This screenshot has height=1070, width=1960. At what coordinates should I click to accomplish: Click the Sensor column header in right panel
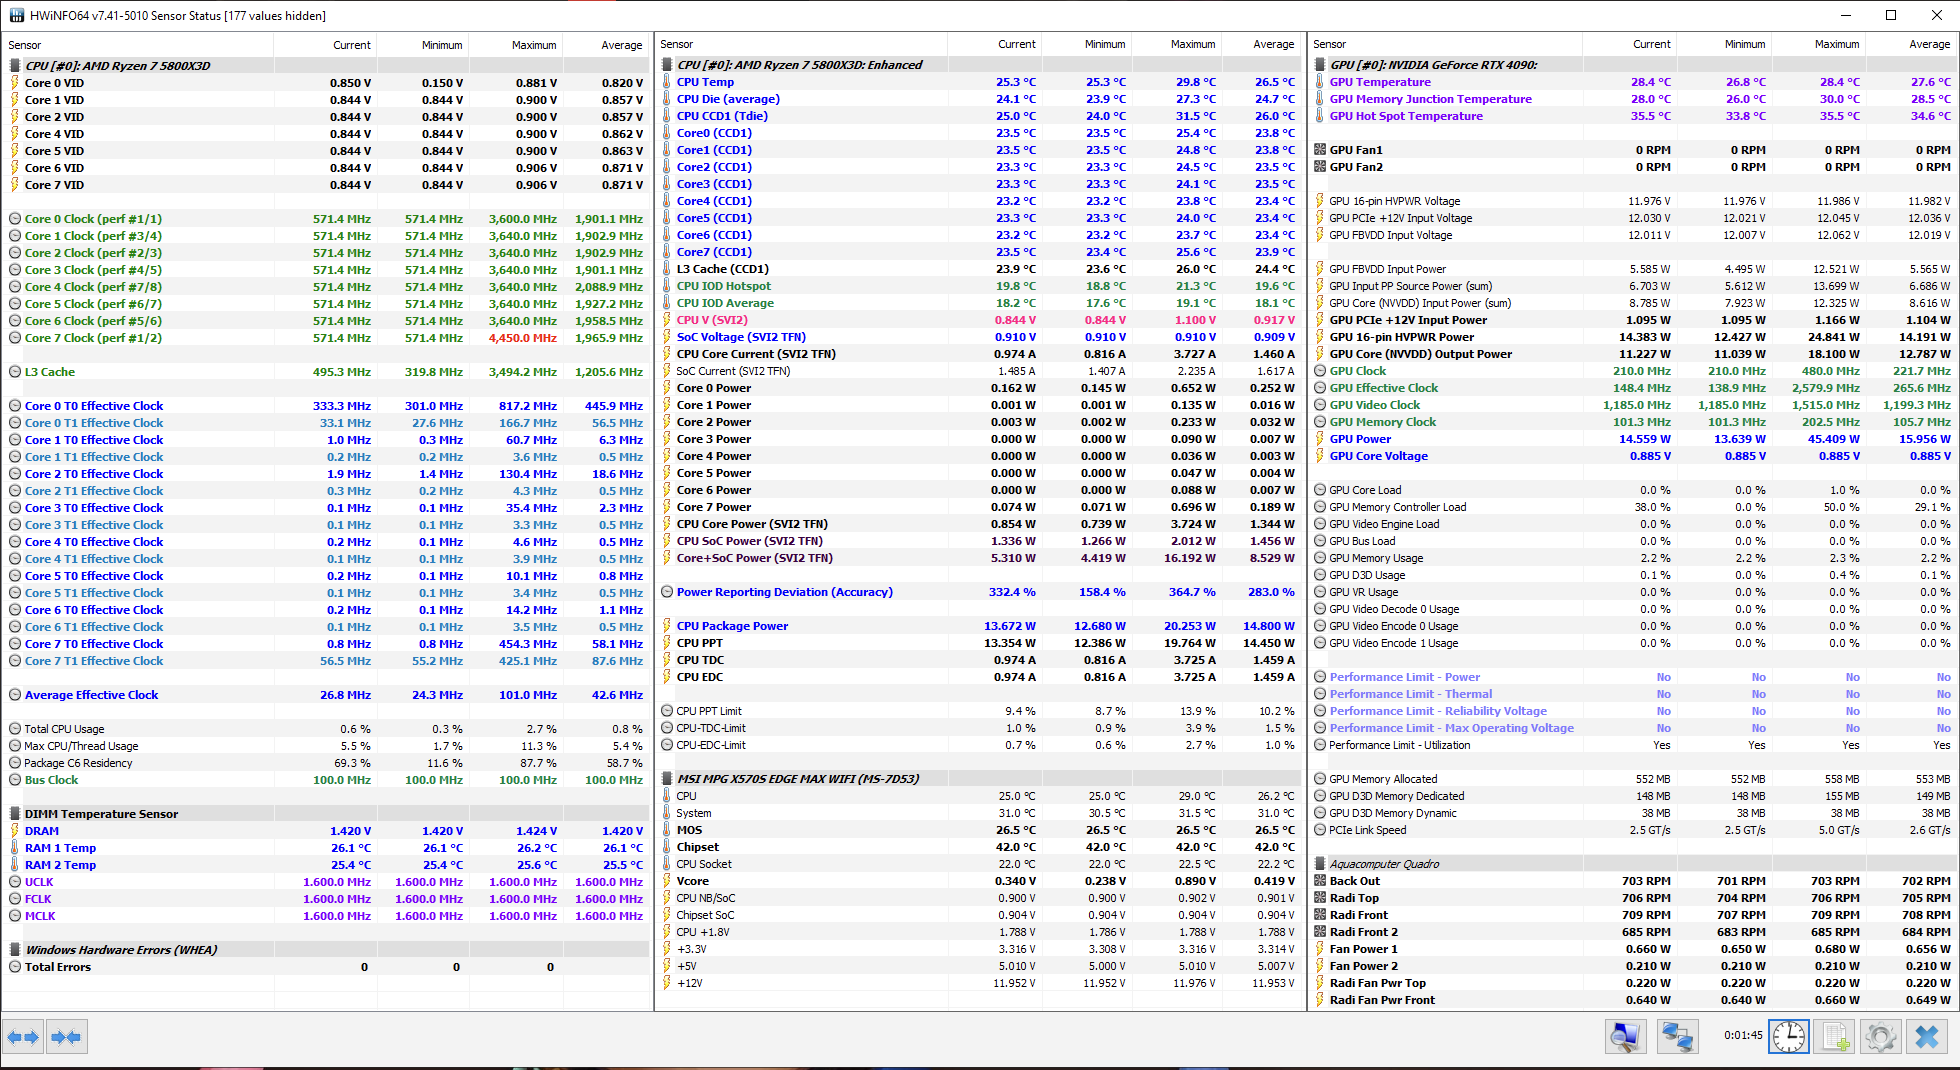click(x=1446, y=44)
